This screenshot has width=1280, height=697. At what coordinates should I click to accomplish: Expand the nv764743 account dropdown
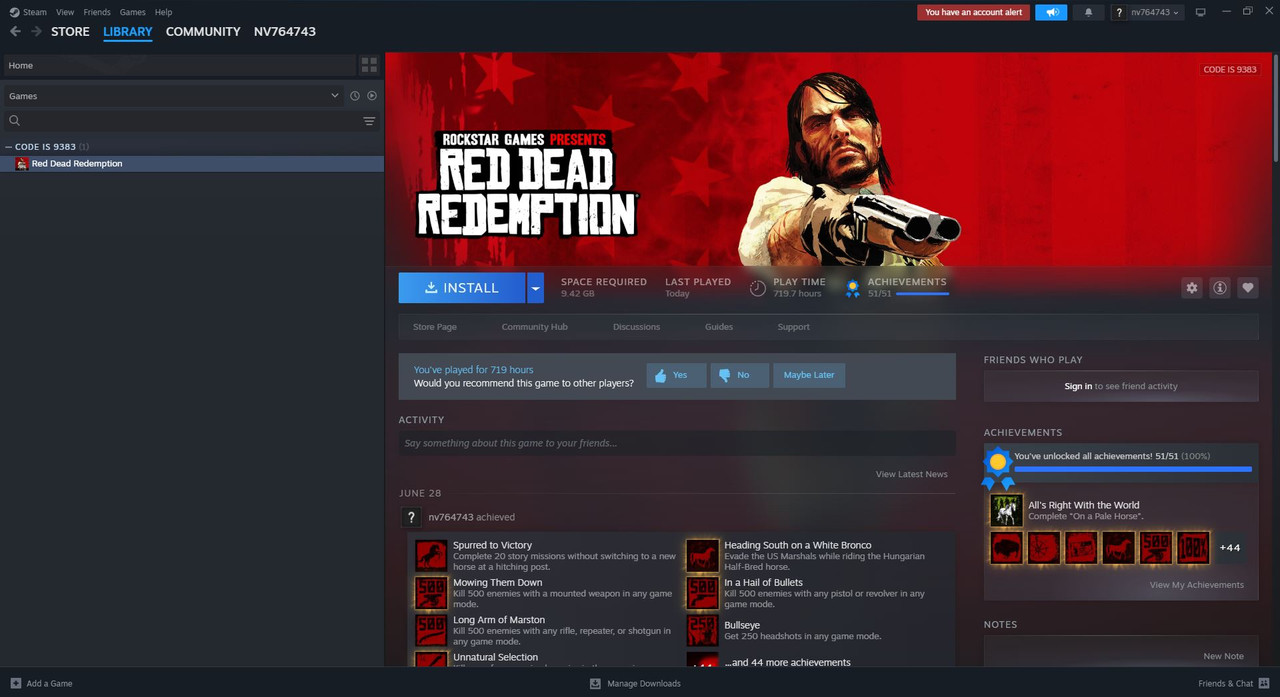[x=1147, y=12]
